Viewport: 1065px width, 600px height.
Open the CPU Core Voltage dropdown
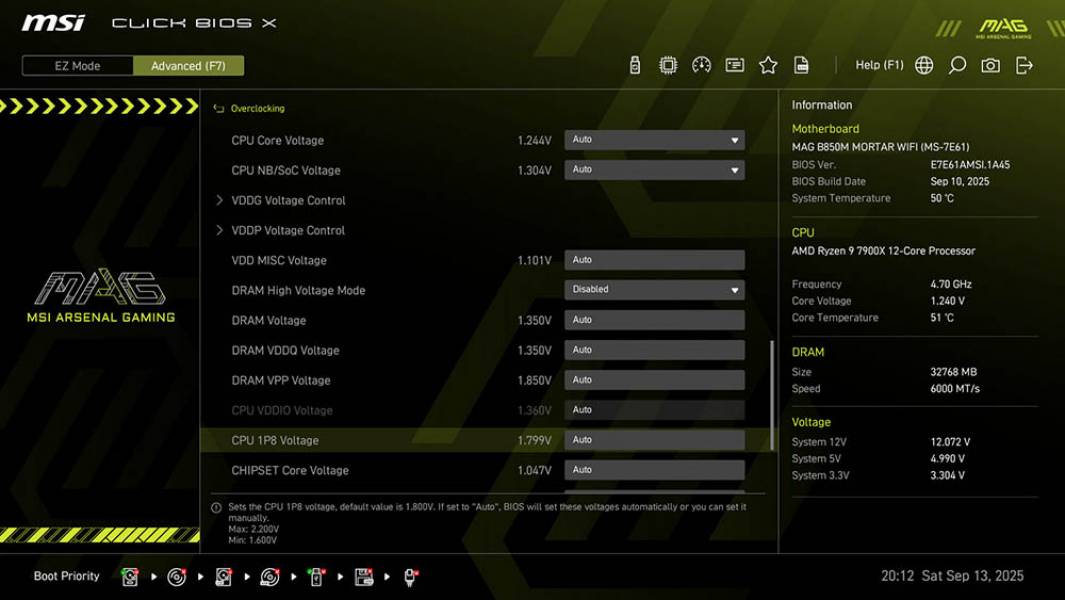pyautogui.click(x=655, y=140)
